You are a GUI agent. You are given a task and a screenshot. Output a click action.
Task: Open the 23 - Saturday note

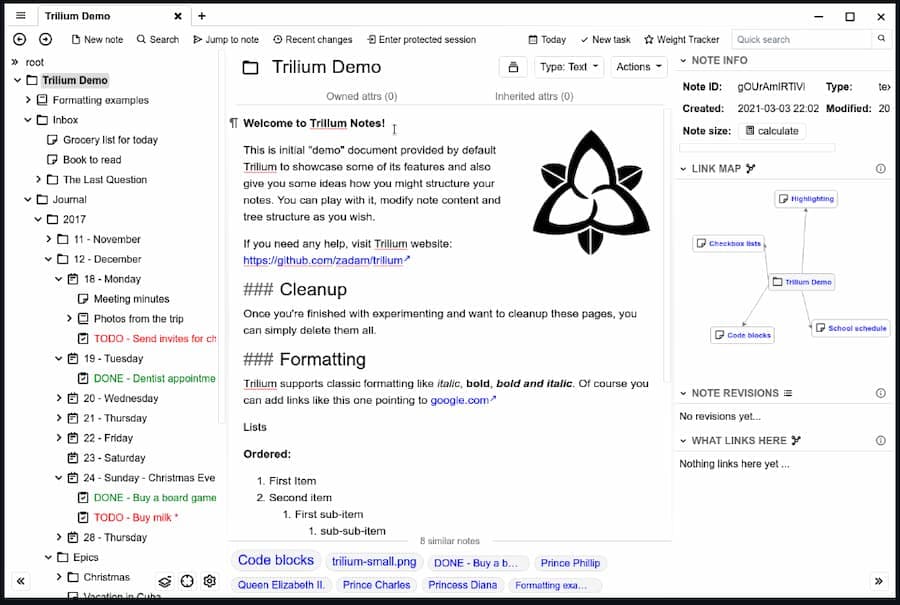click(x=114, y=457)
